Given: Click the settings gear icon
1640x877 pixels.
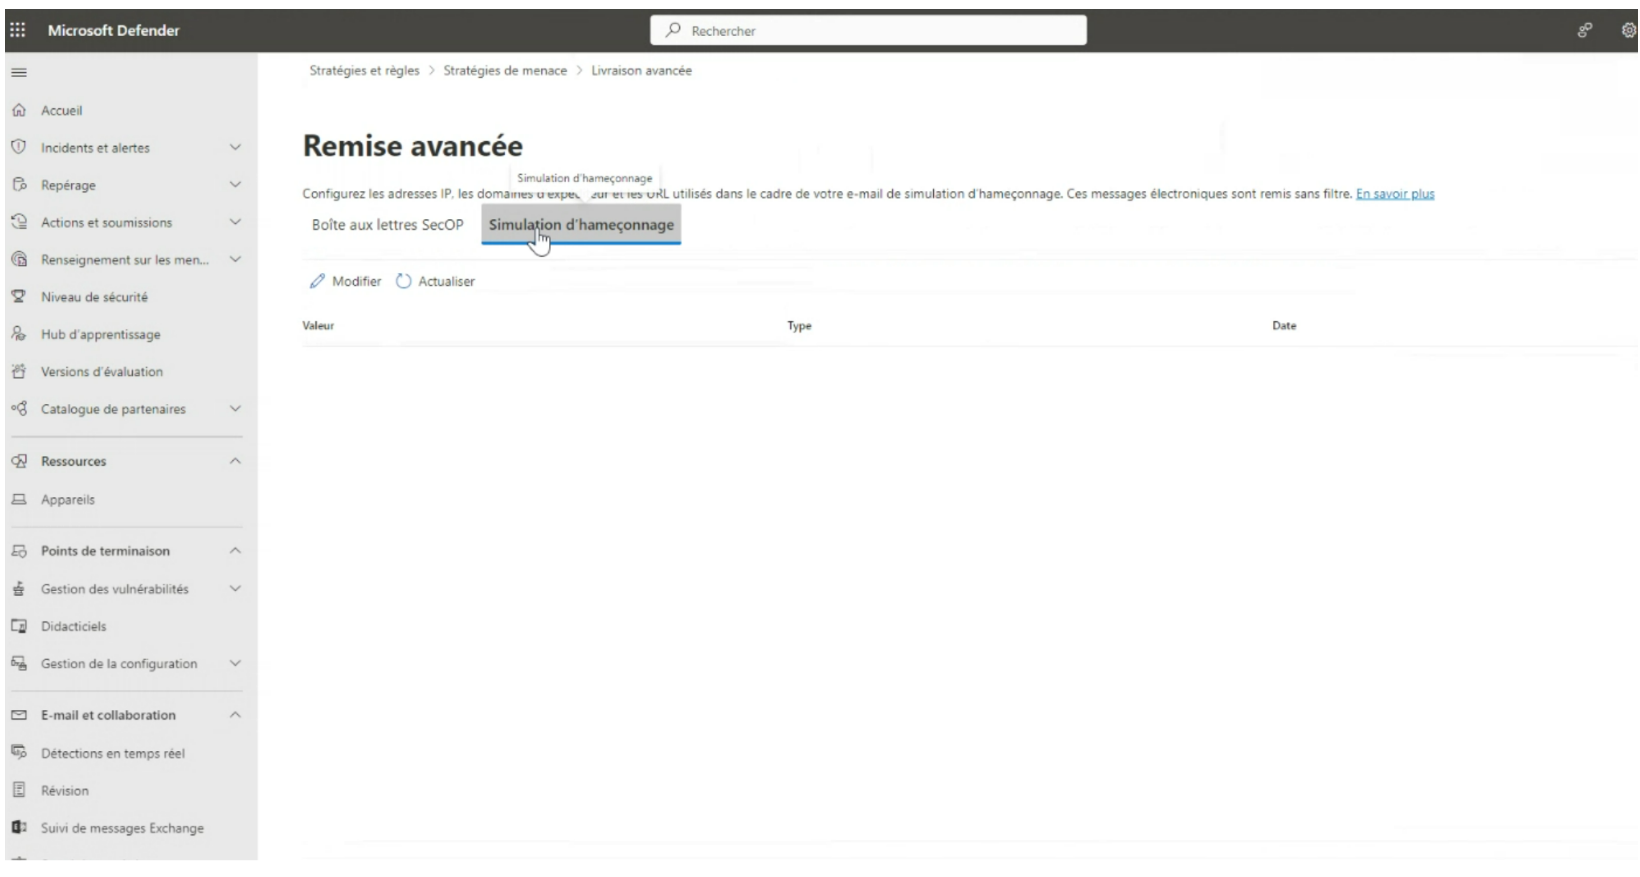Looking at the screenshot, I should point(1628,31).
